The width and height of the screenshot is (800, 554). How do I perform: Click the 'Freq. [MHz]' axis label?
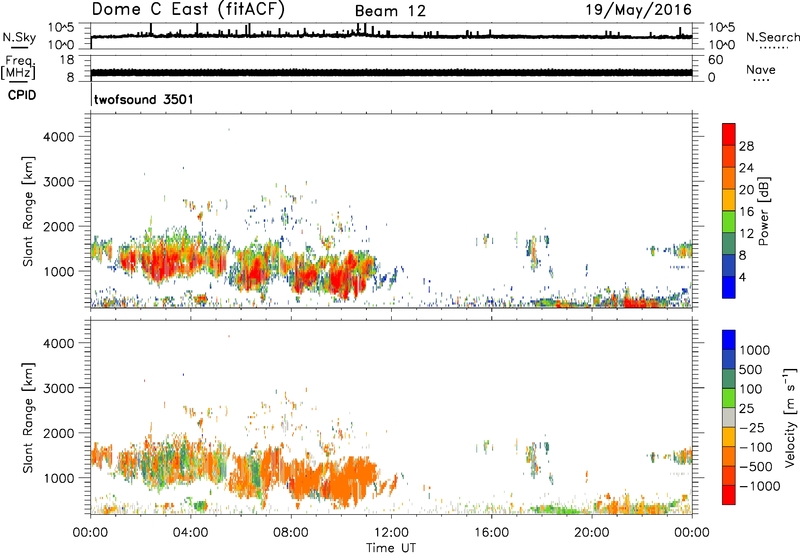tap(18, 68)
